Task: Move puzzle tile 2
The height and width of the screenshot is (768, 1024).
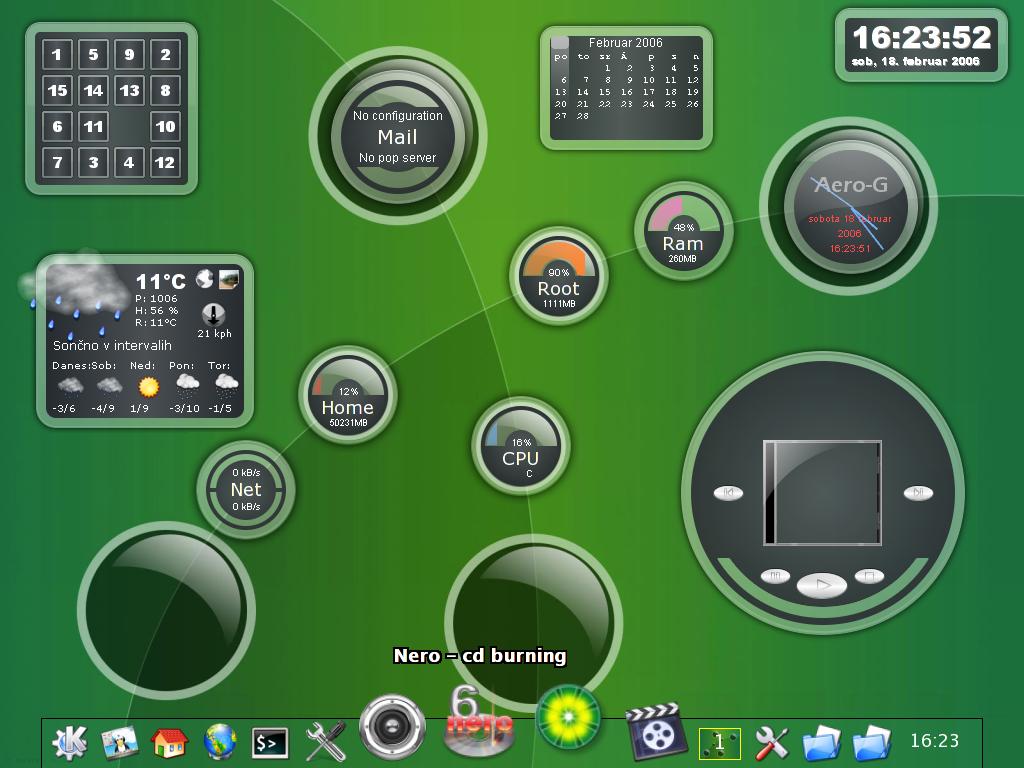Action: 165,54
